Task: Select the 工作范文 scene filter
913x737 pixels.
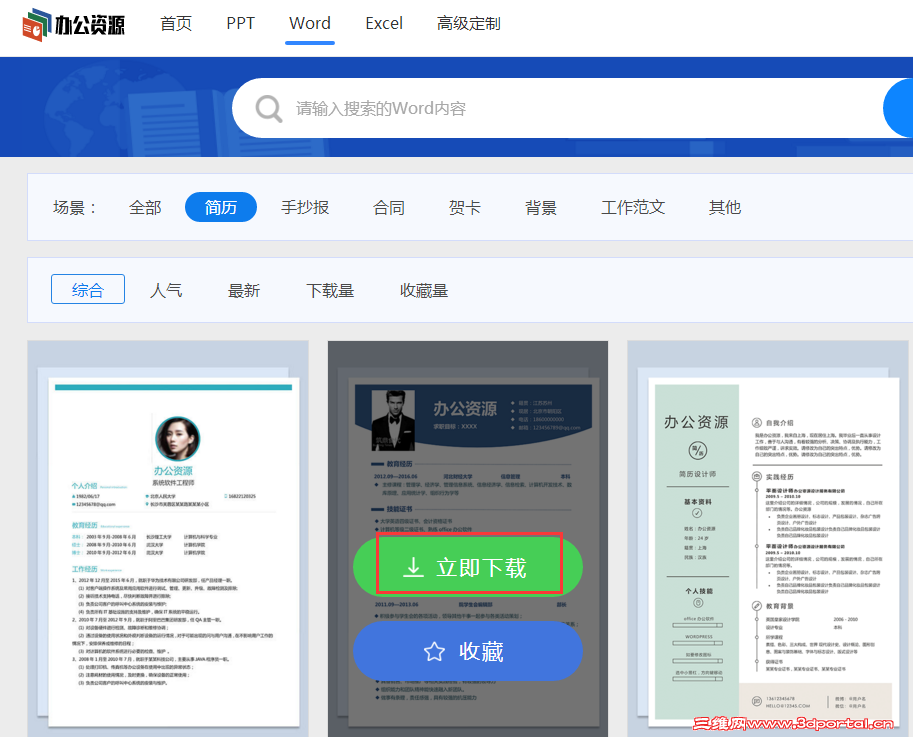Action: point(633,207)
